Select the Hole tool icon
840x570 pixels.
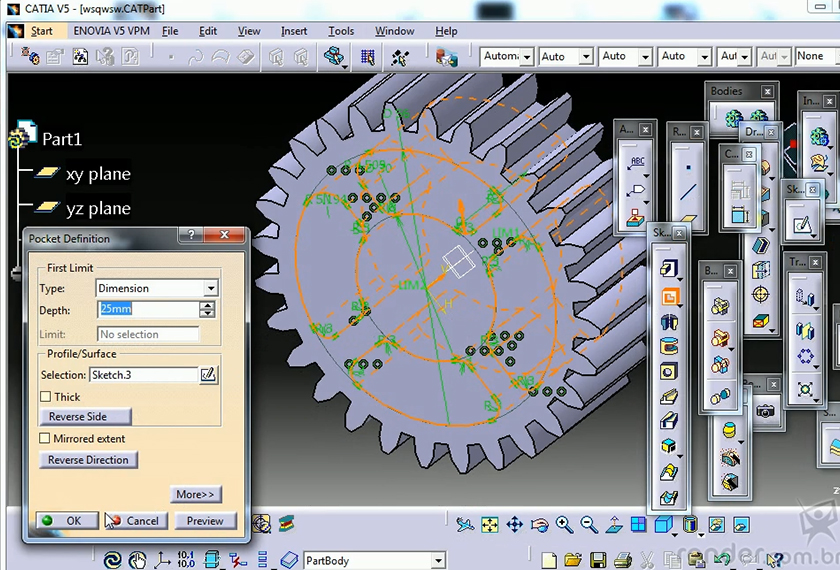click(667, 371)
